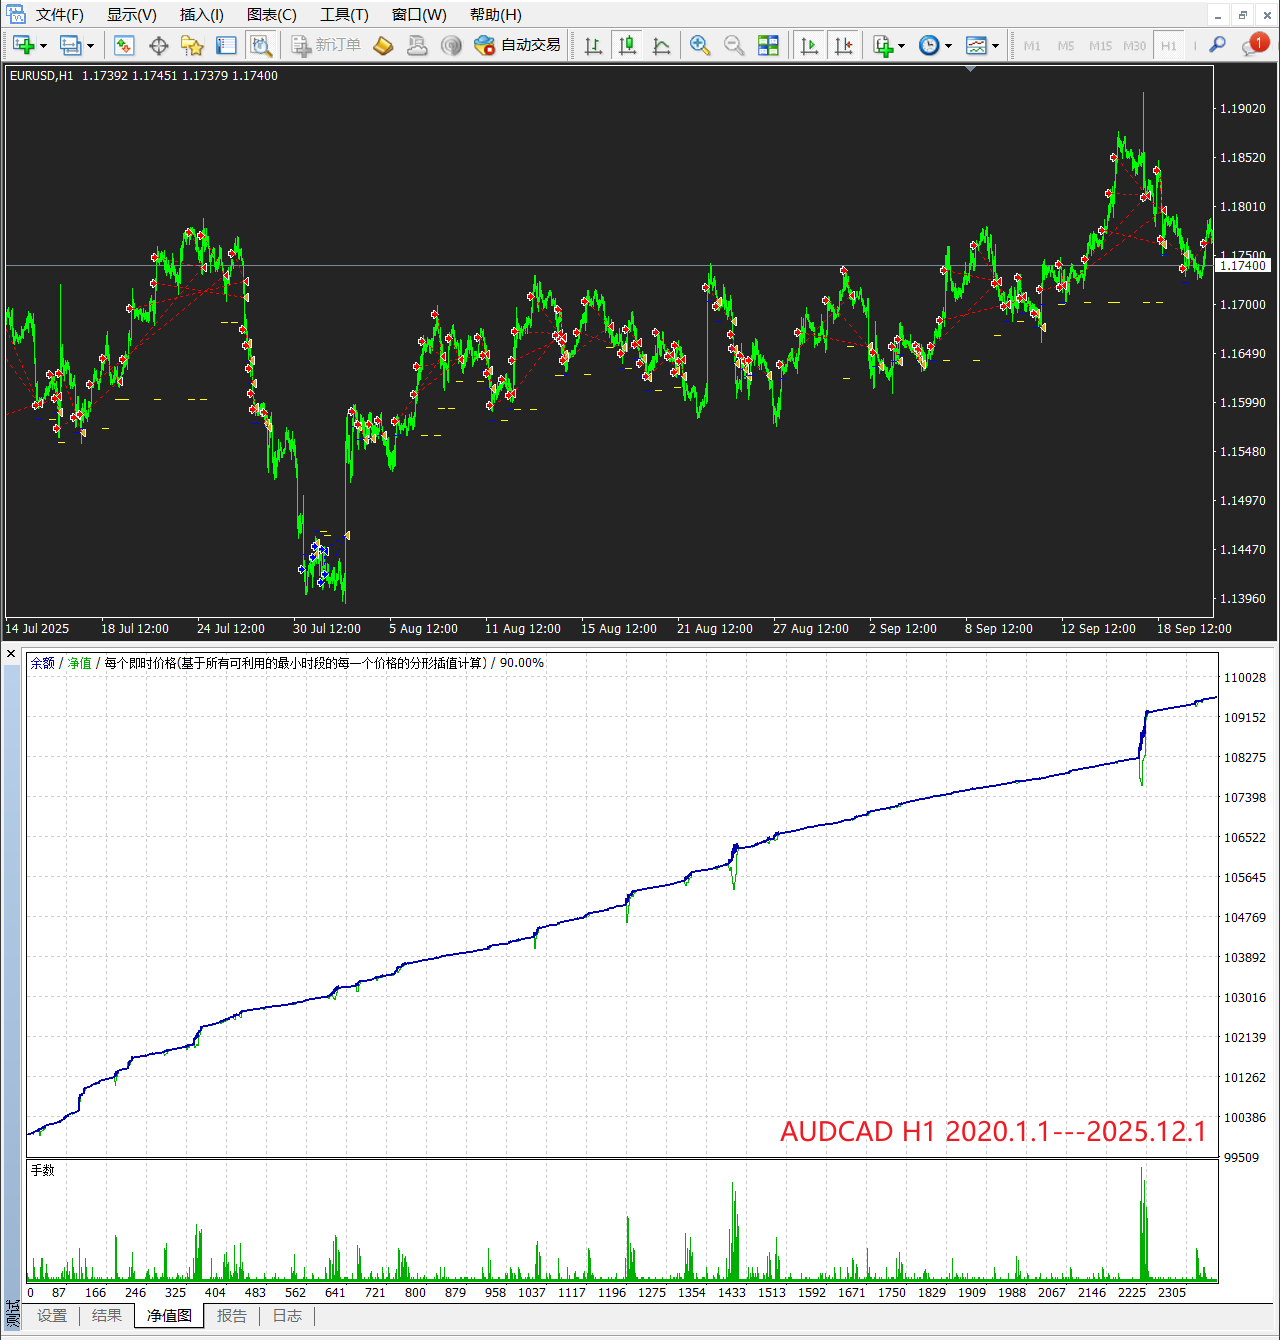Toggle chart shift from right edge
This screenshot has height=1340, width=1280.
[844, 45]
